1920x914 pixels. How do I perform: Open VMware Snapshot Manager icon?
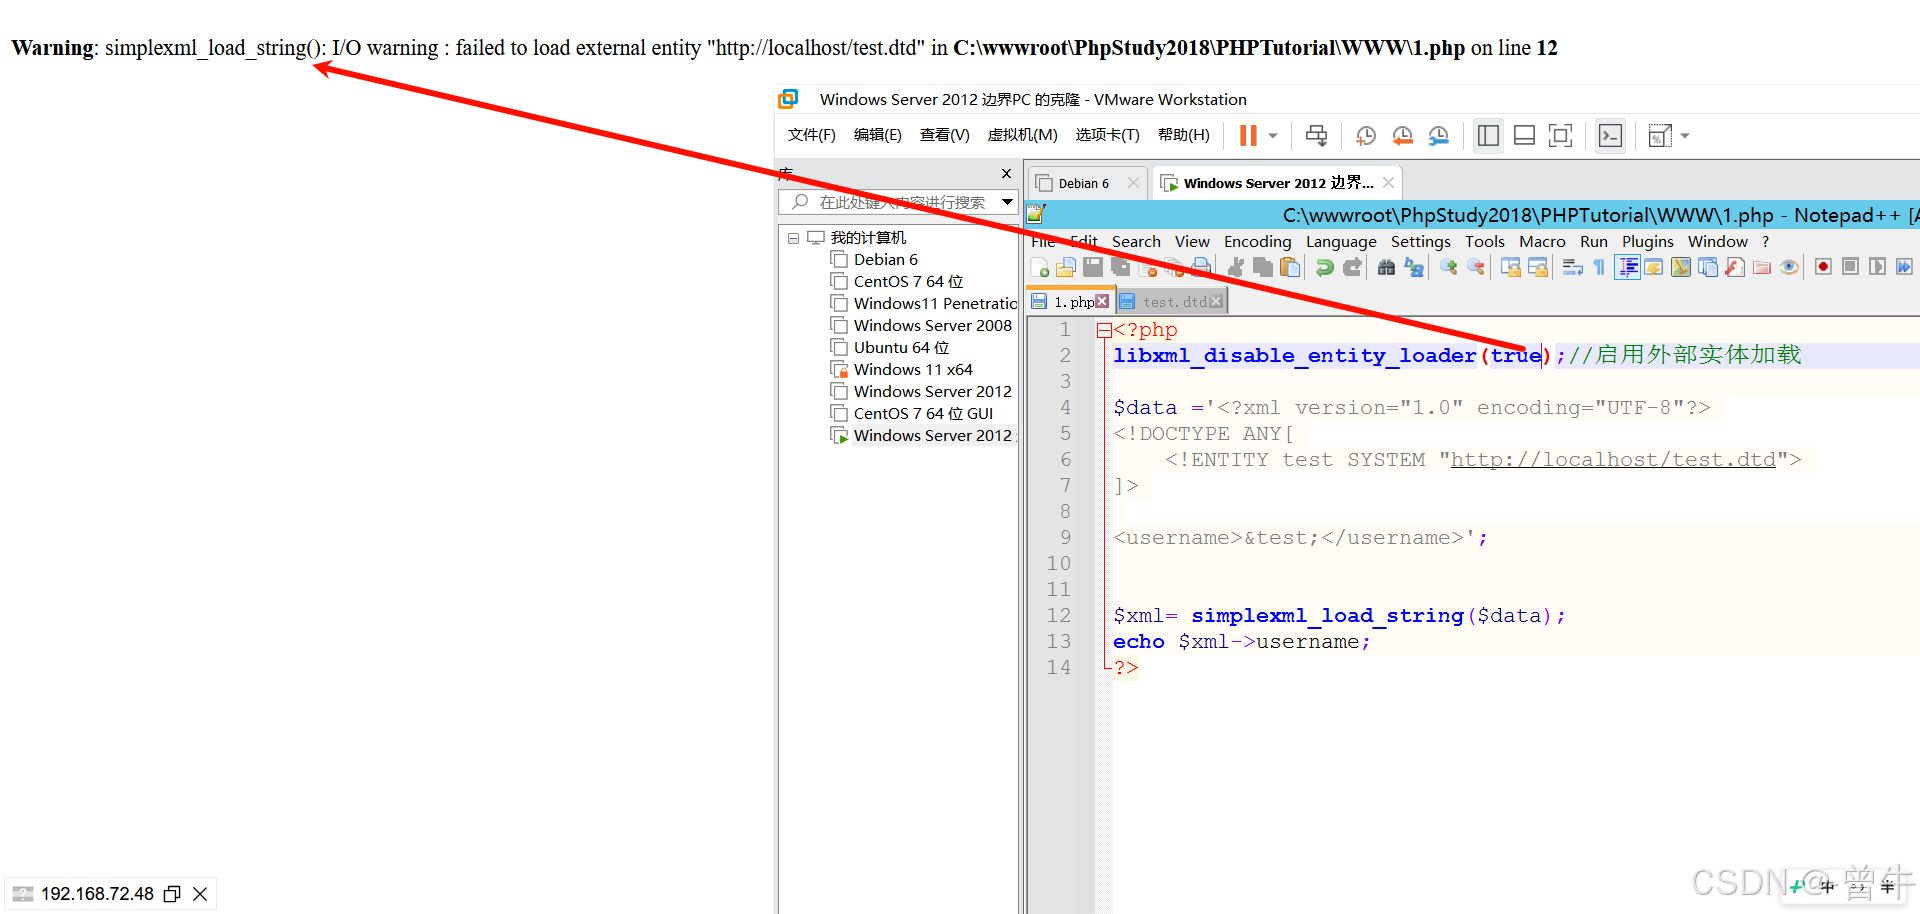pos(1438,136)
